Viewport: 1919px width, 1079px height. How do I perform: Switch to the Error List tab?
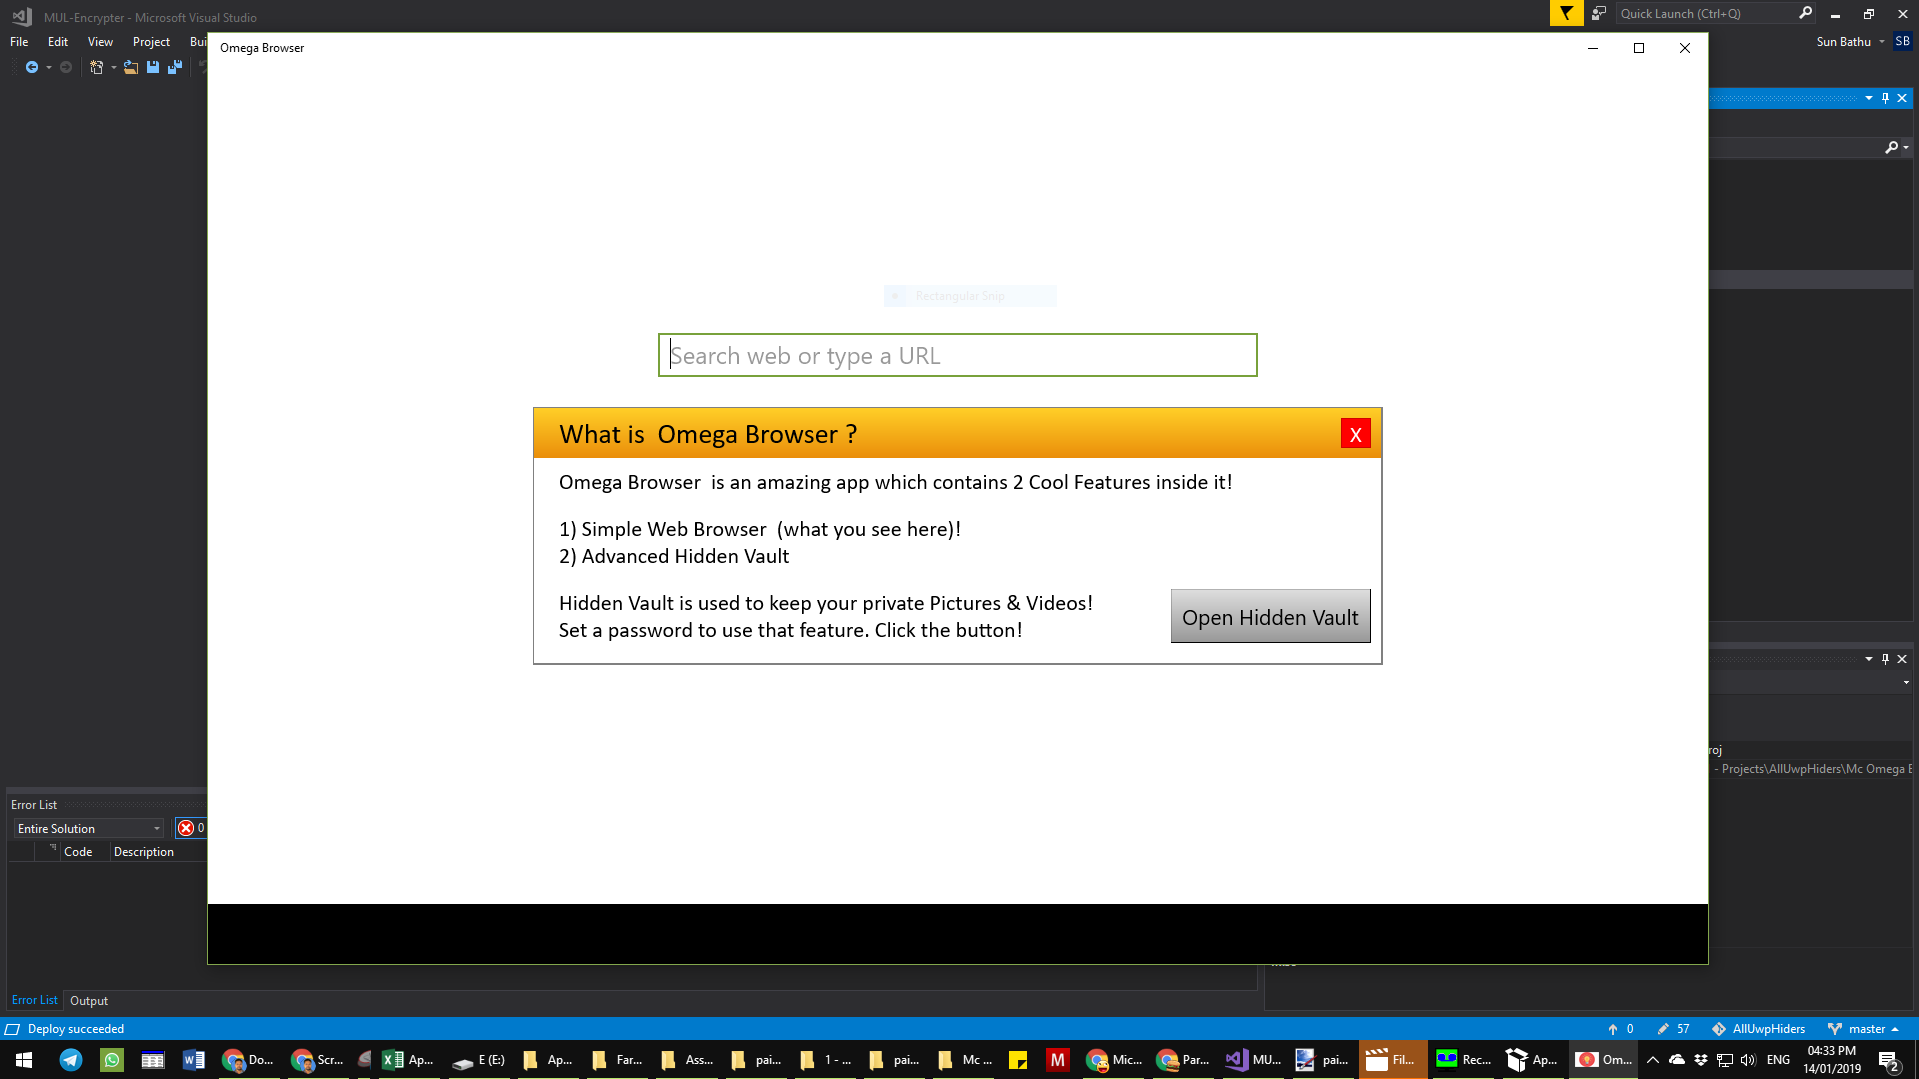pyautogui.click(x=34, y=1000)
